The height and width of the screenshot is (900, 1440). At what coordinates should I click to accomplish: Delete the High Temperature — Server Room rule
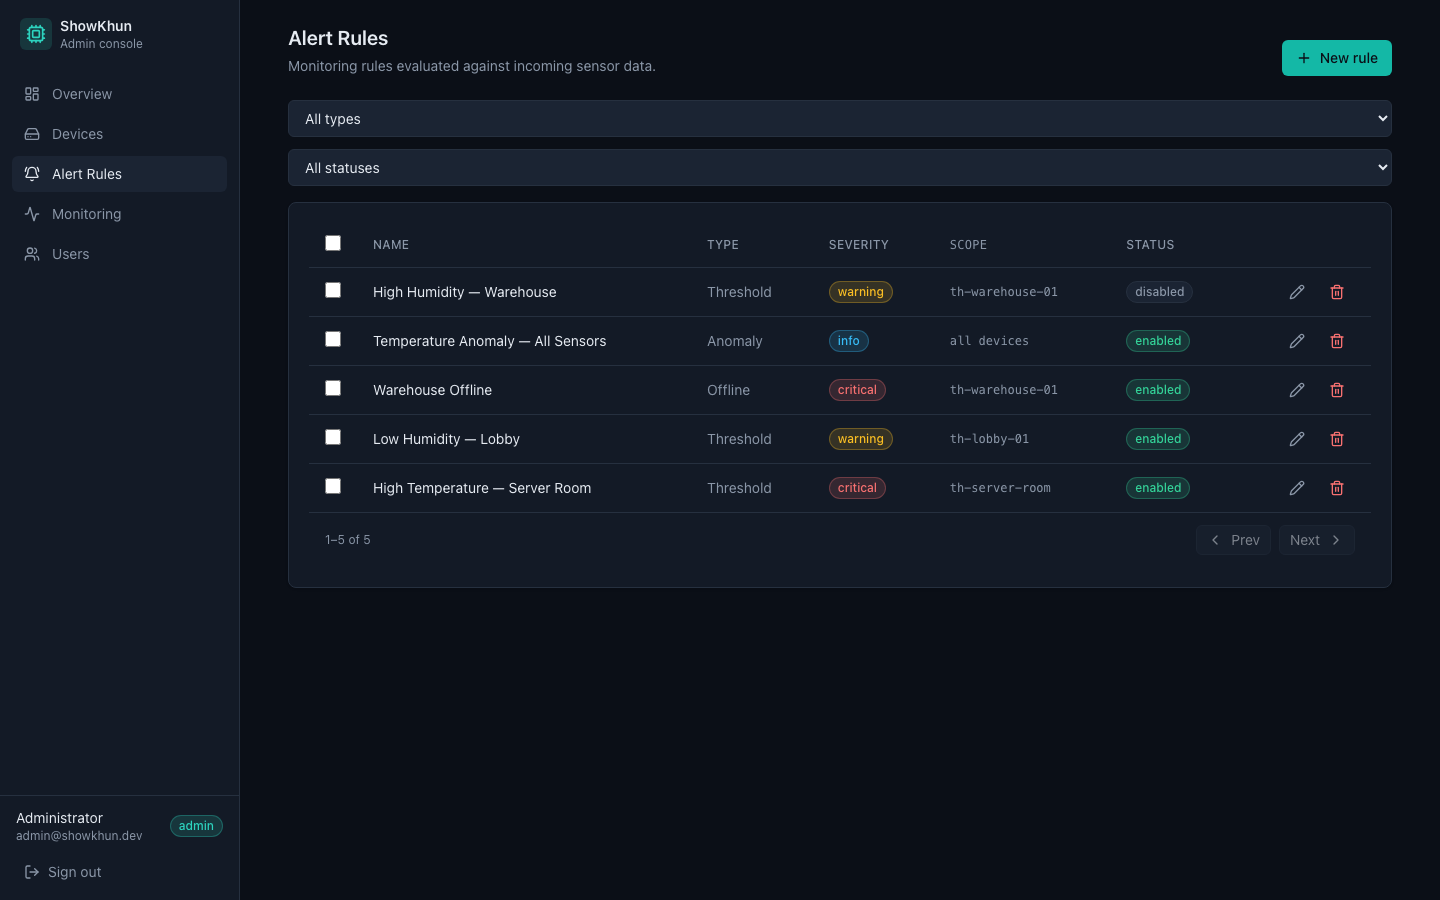coord(1337,488)
